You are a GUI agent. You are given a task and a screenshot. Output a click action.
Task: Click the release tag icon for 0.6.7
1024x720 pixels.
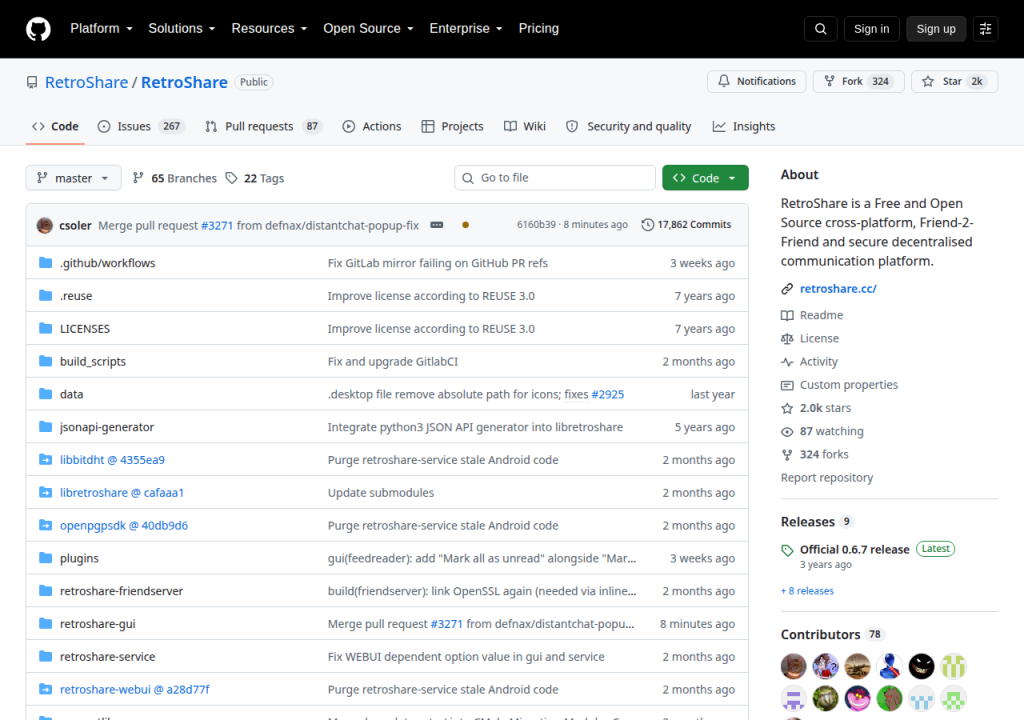click(x=787, y=550)
